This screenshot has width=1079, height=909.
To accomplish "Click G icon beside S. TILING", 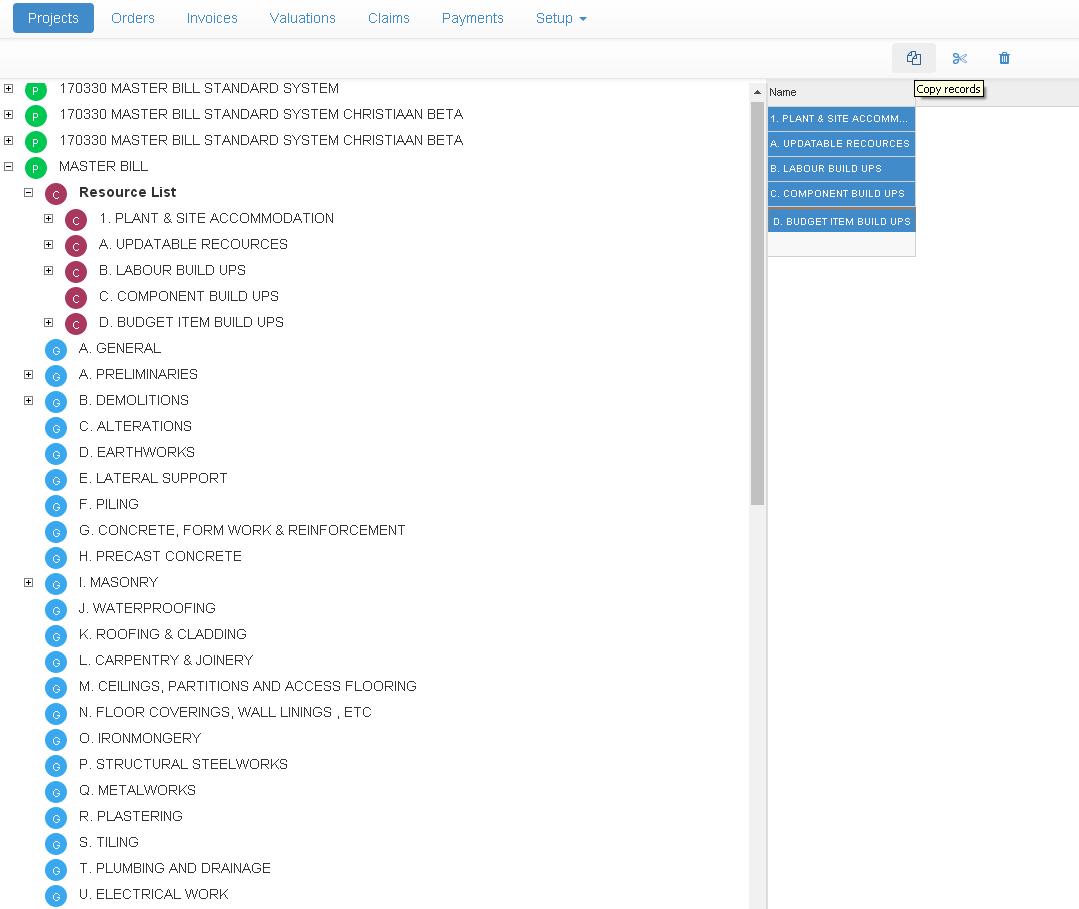I will click(x=56, y=844).
